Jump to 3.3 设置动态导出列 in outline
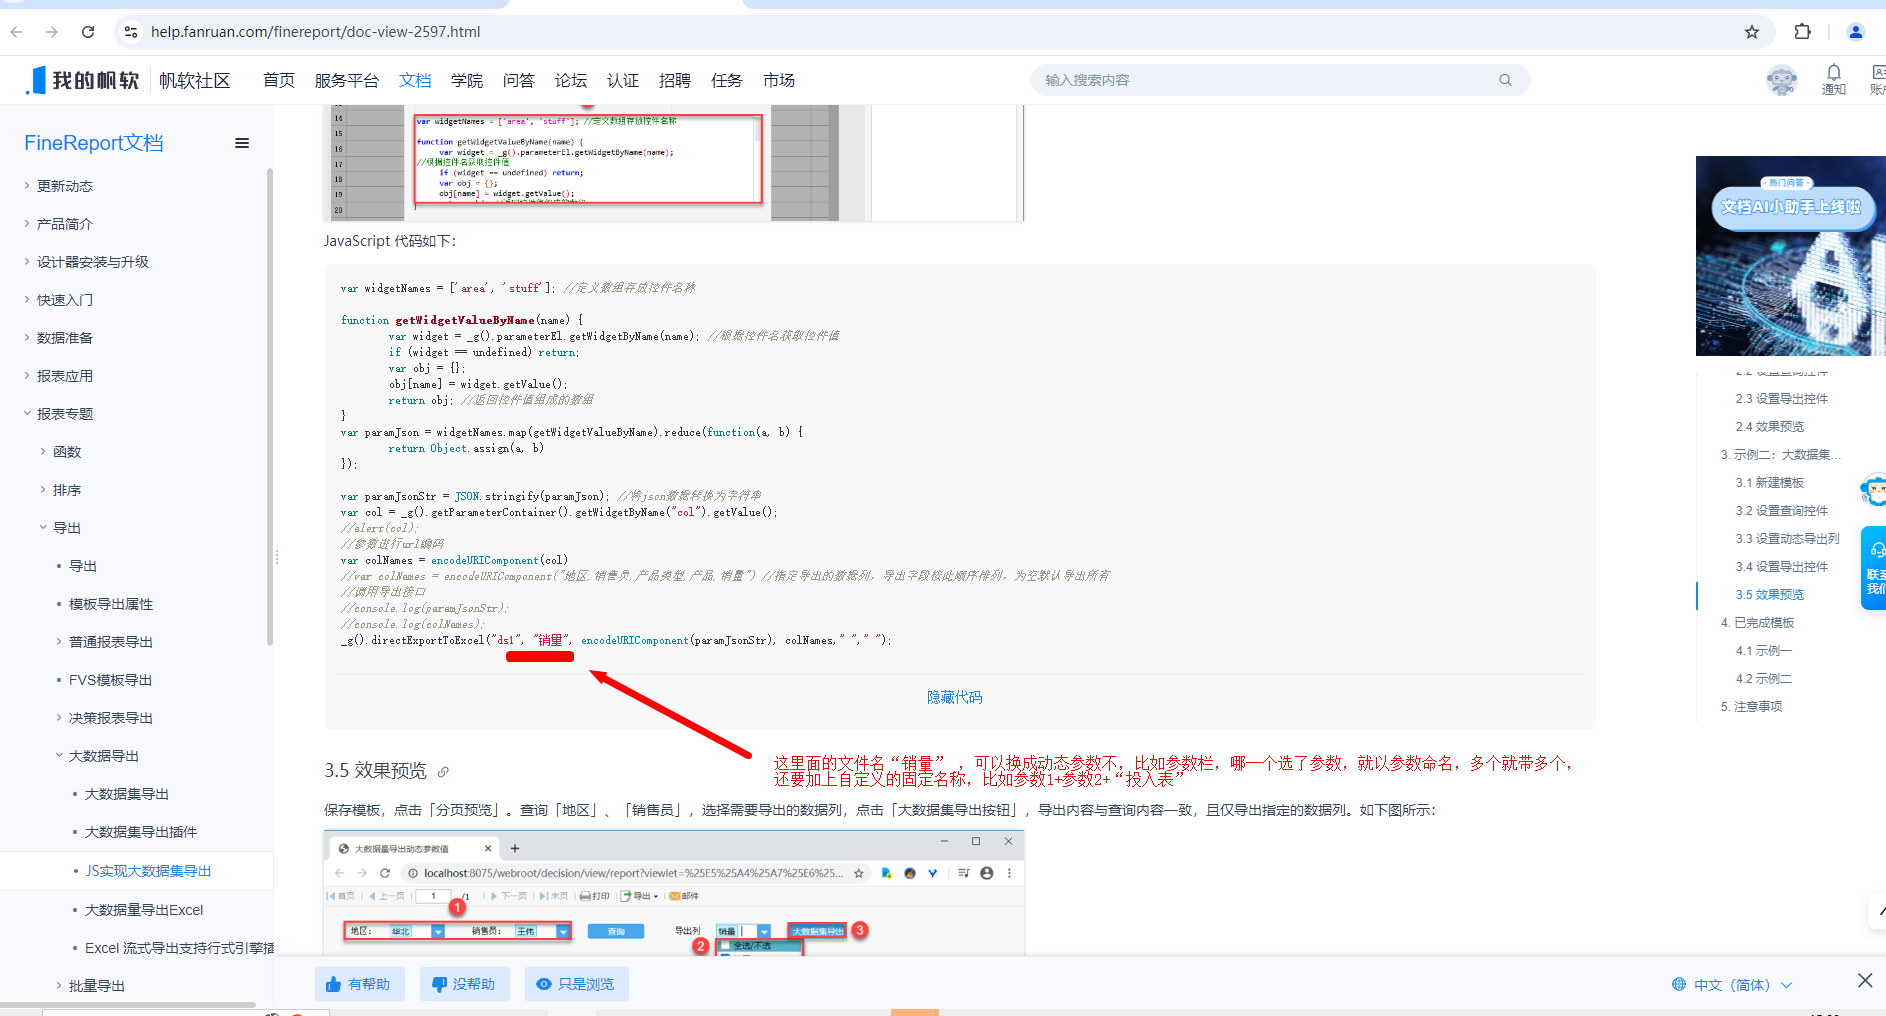 1788,539
